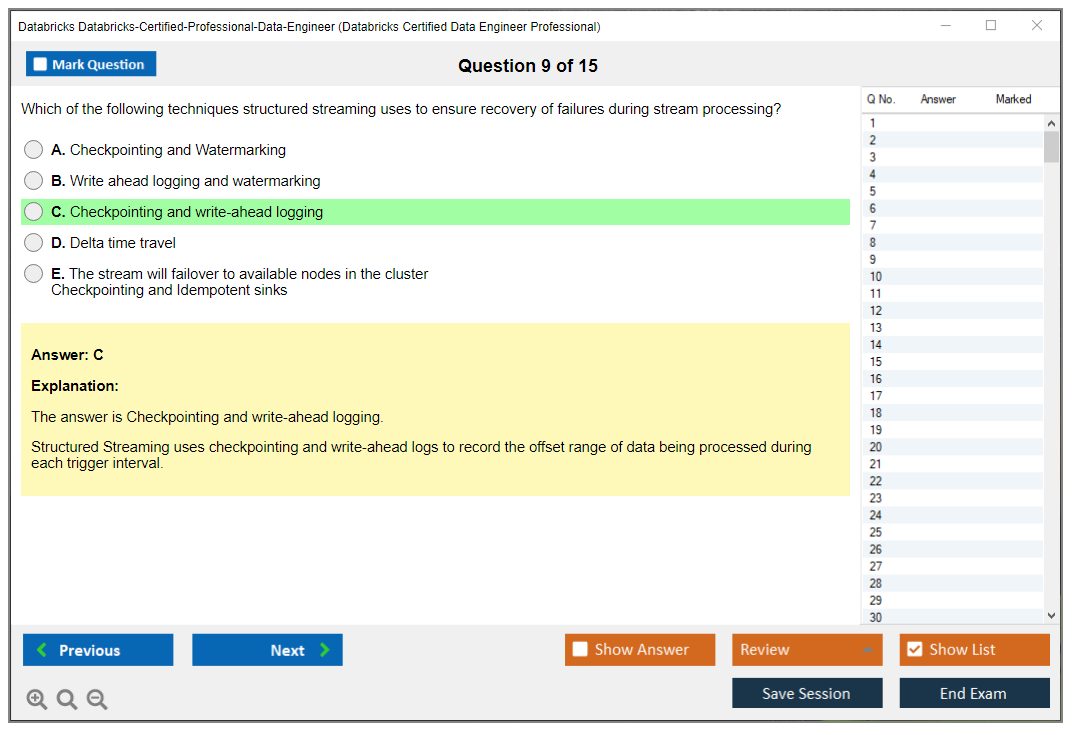Go to the Next question
1075x735 pixels.
pyautogui.click(x=267, y=650)
